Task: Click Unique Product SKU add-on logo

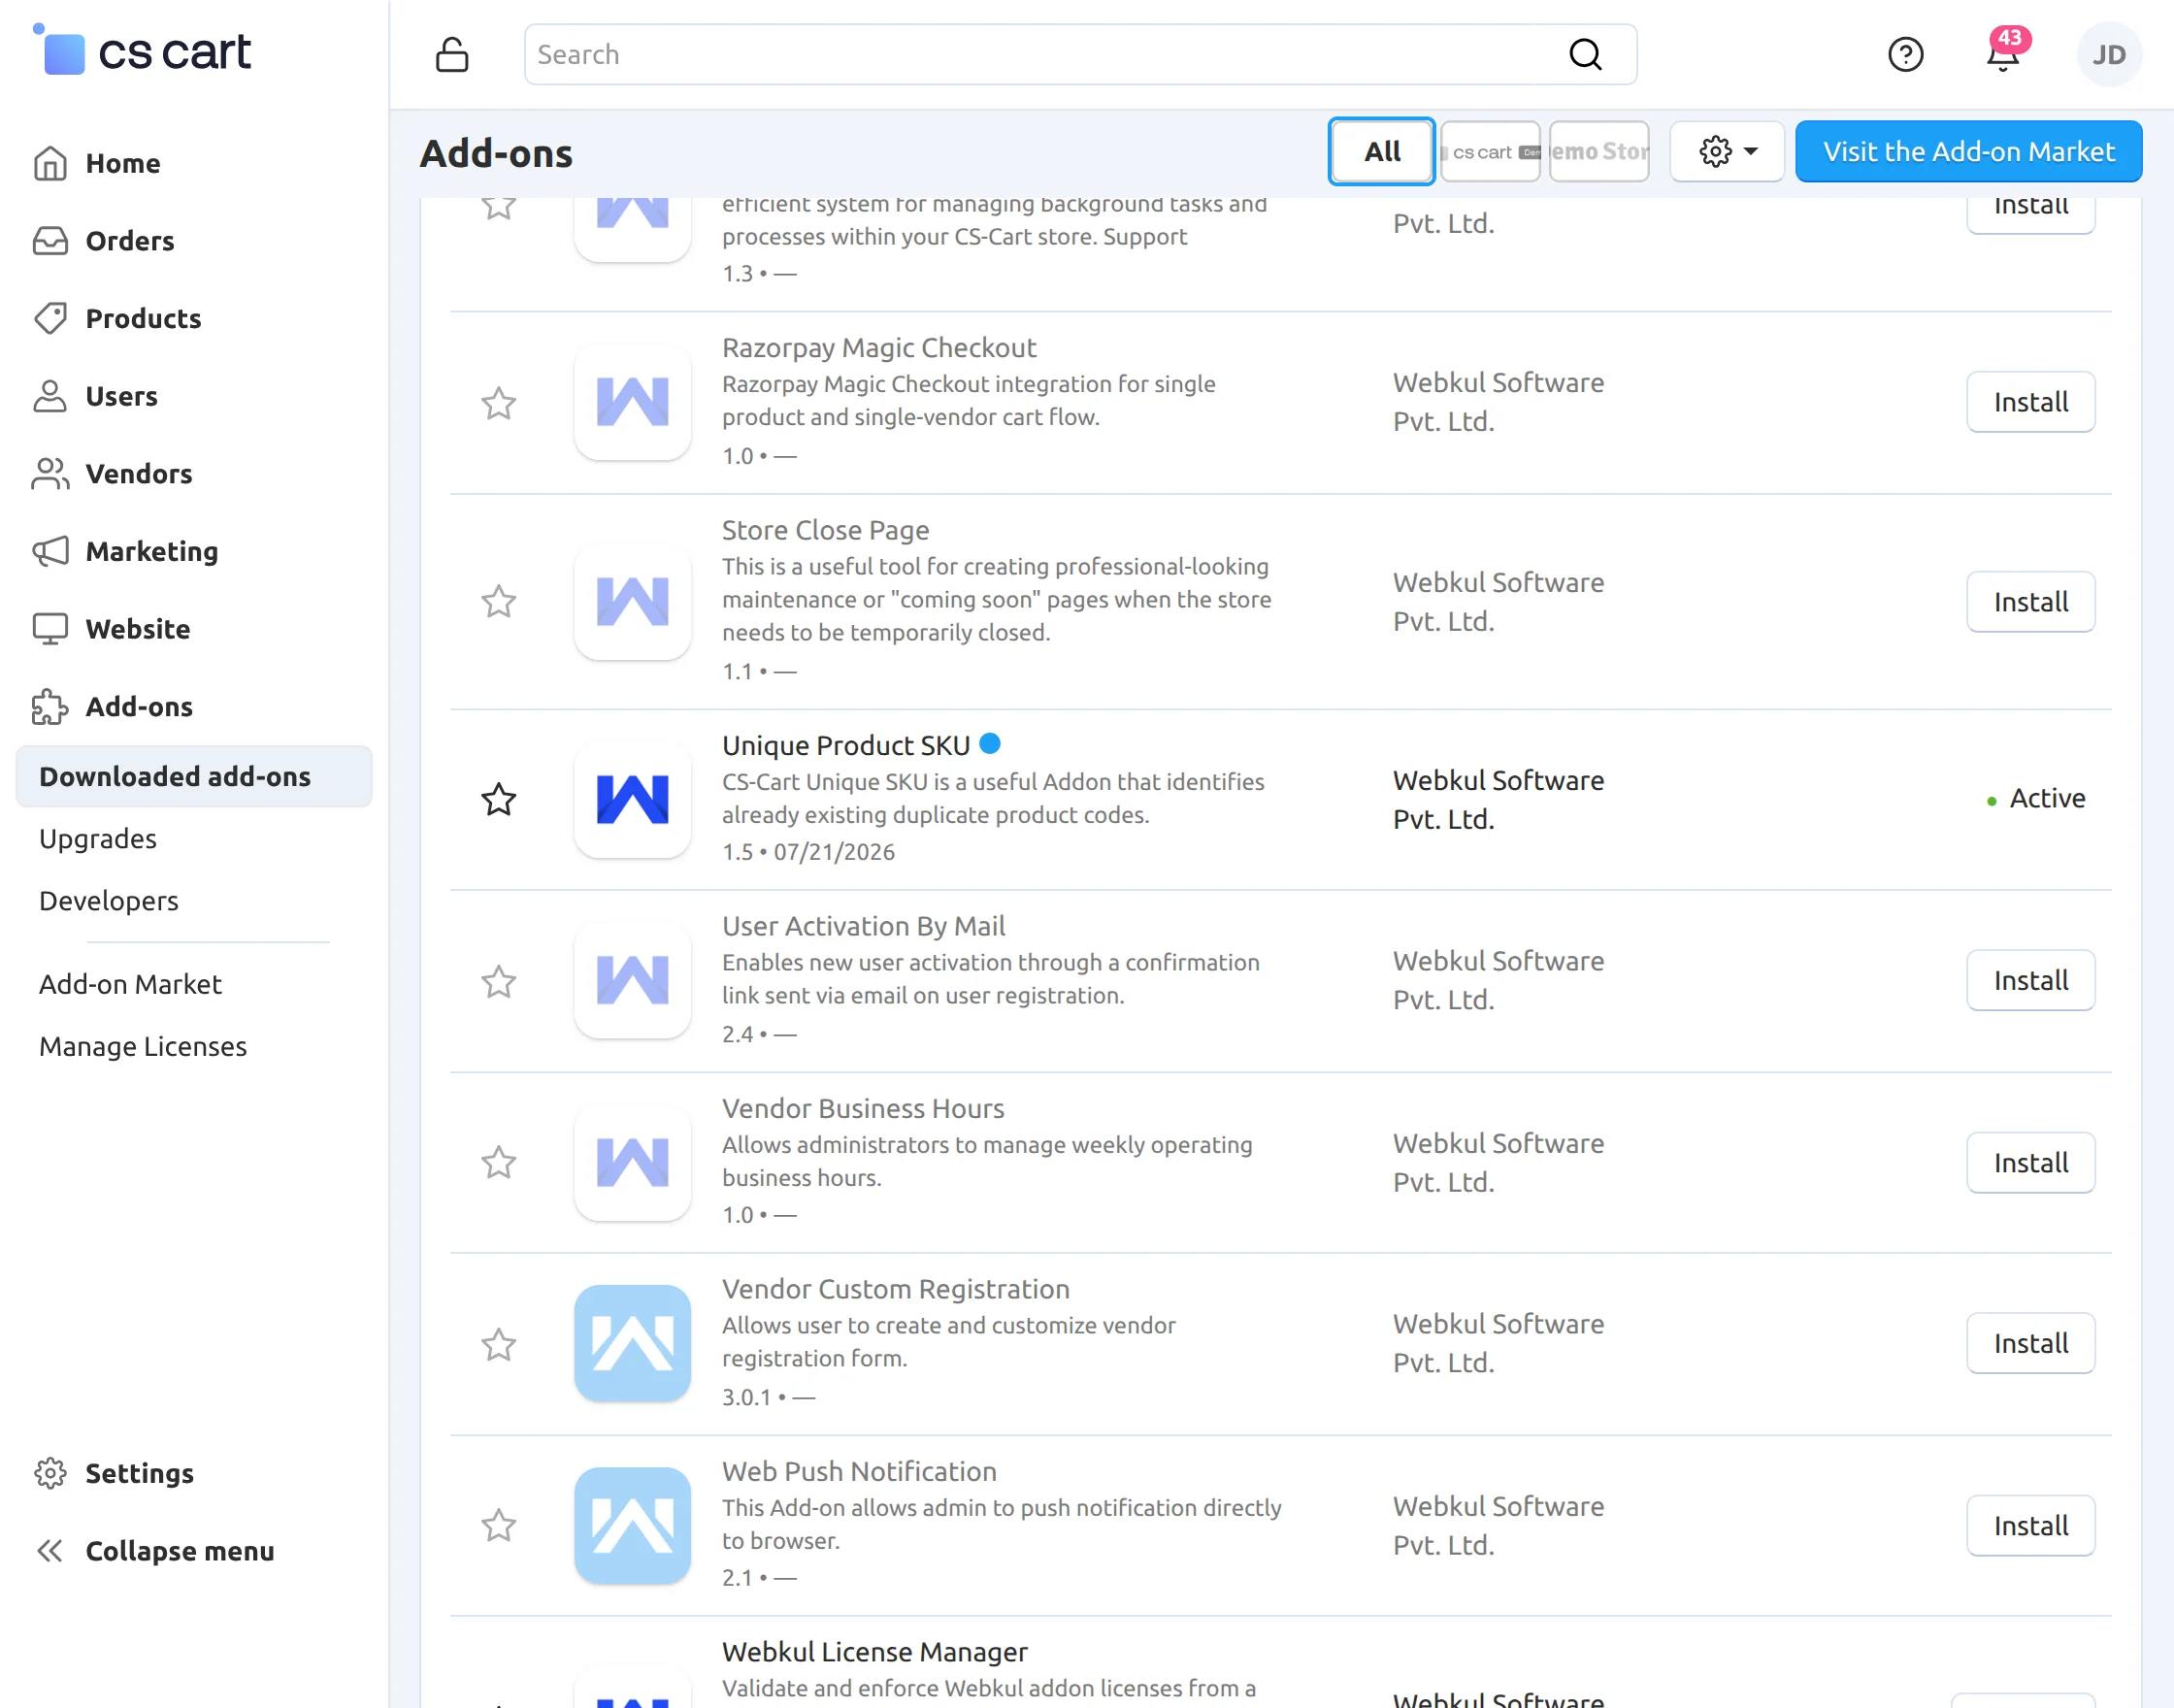Action: pyautogui.click(x=632, y=799)
